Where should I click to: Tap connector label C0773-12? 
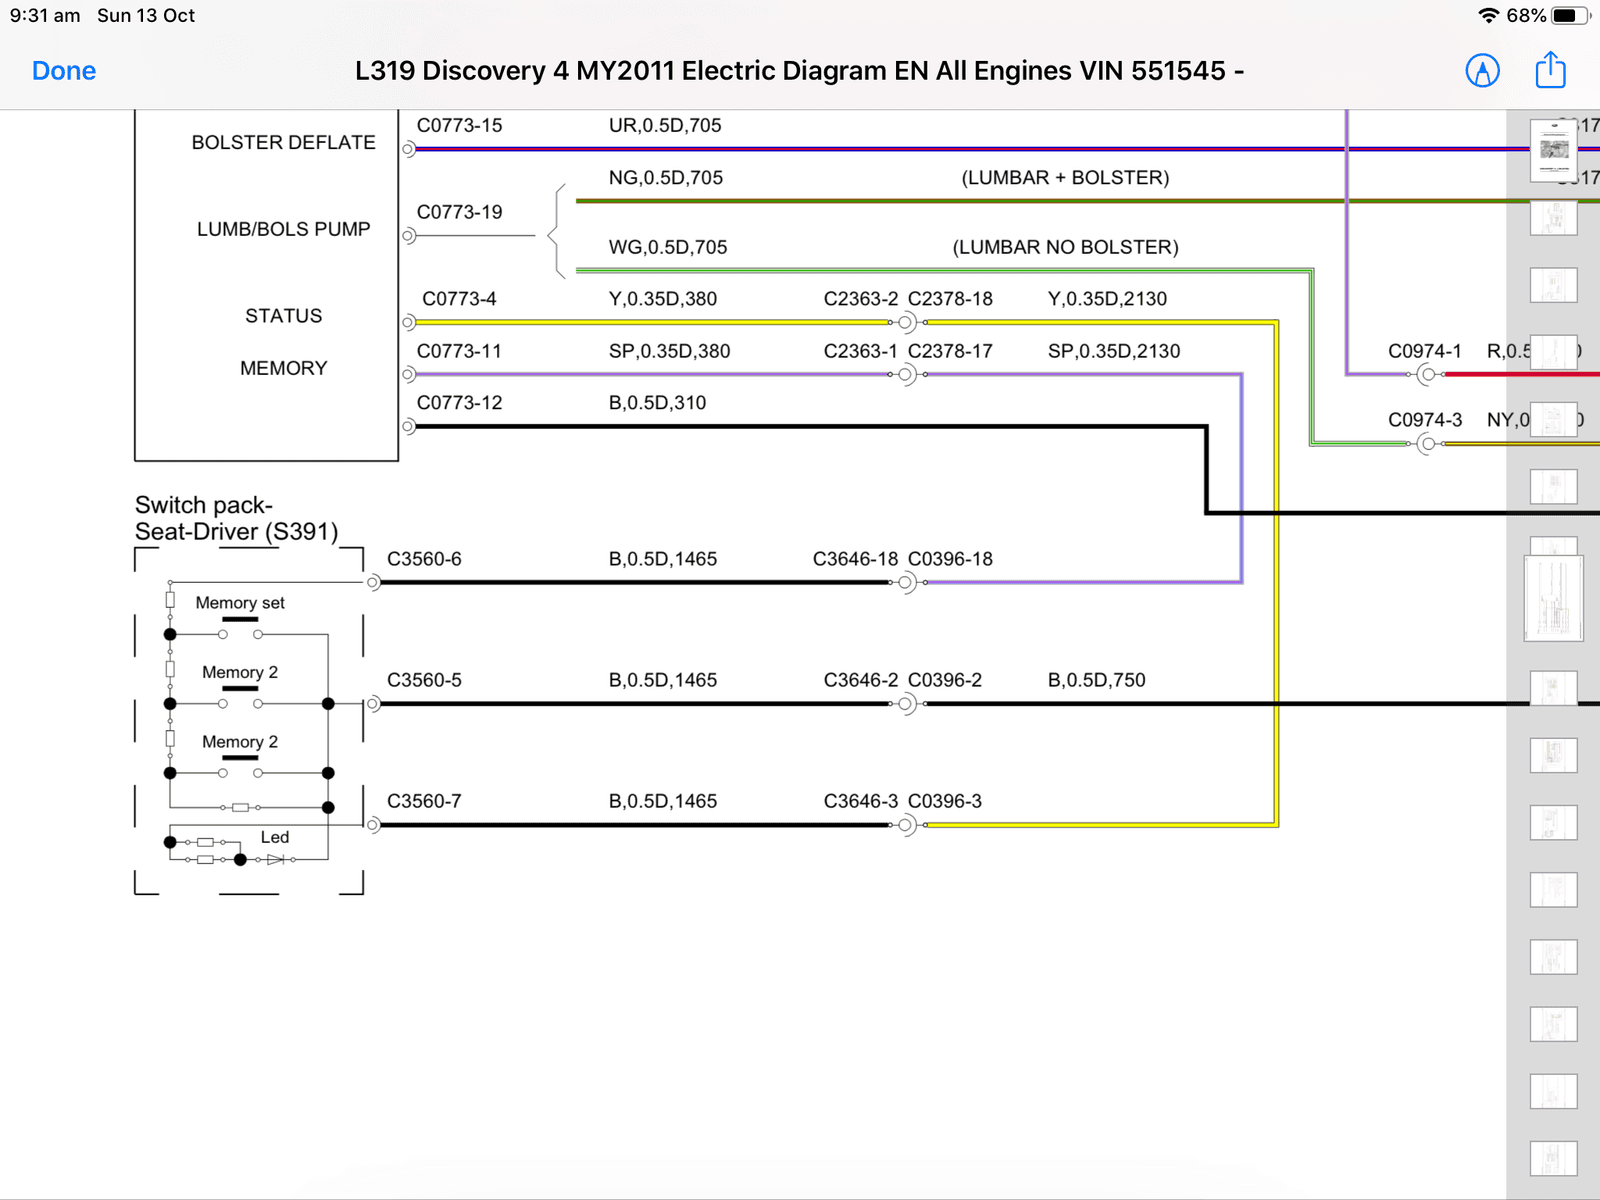(x=460, y=402)
